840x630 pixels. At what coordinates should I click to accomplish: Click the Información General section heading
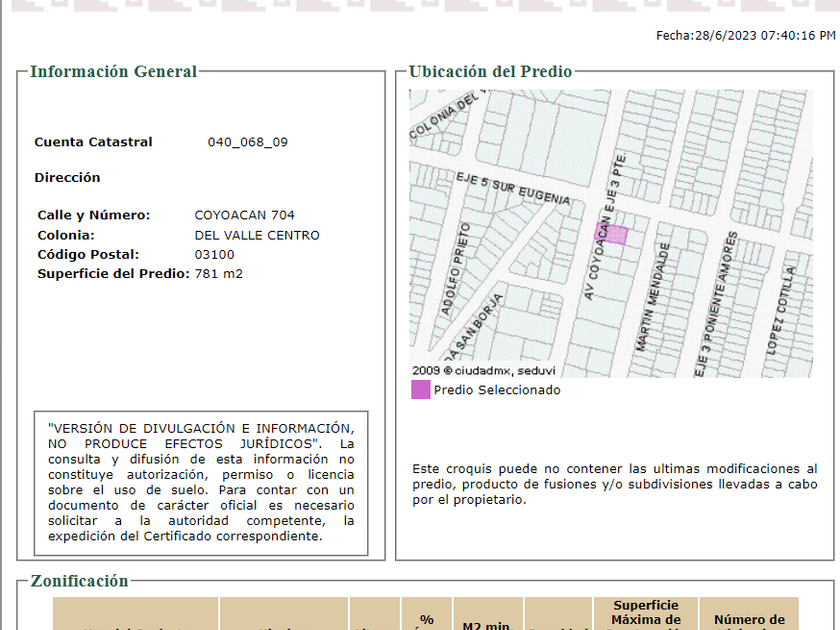114,72
